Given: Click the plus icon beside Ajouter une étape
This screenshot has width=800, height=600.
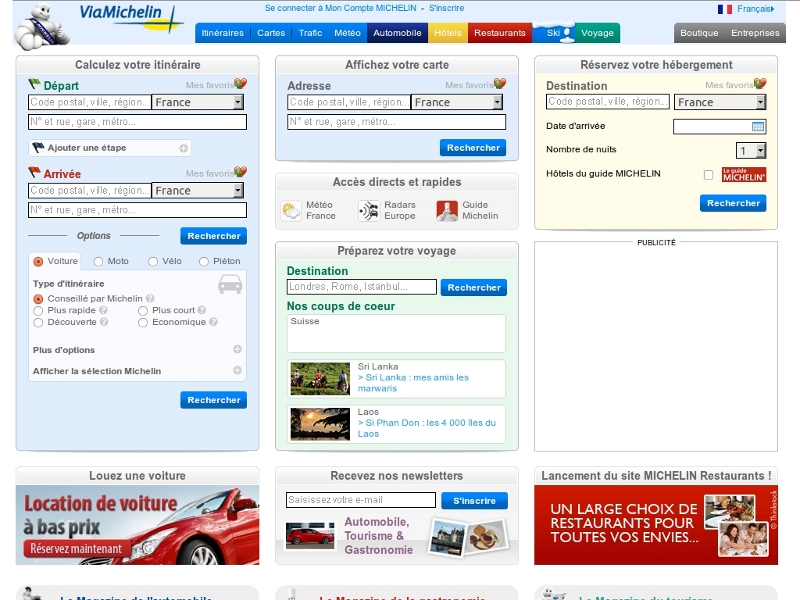Looking at the screenshot, I should (x=183, y=148).
